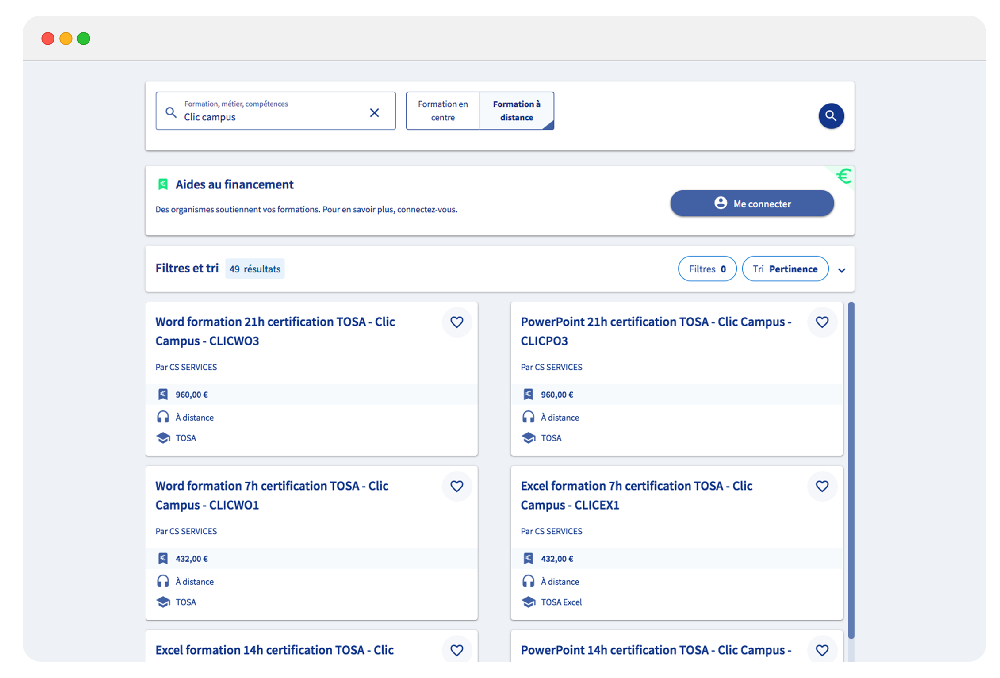Click price icon on Word 7h card
The height and width of the screenshot is (678, 1000).
click(163, 558)
